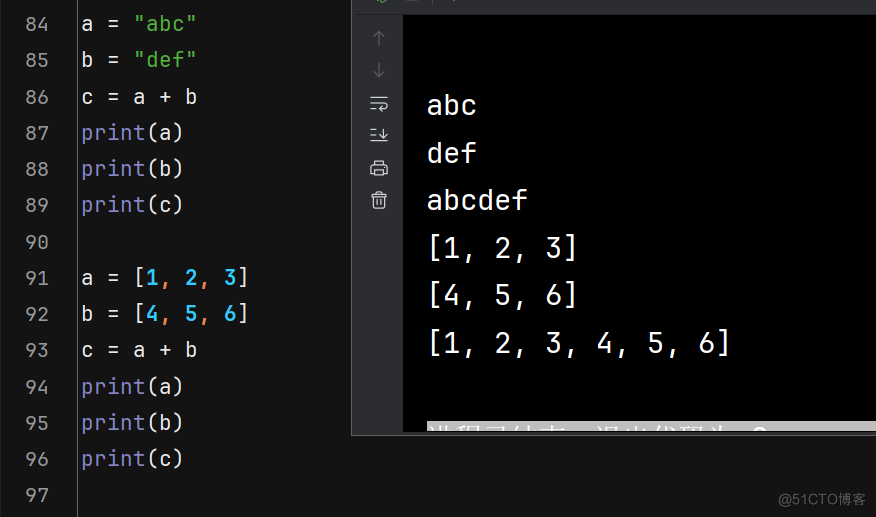This screenshot has height=517, width=876.
Task: Click console output [1, 2, 3, 4, 5, 6]
Action: click(x=579, y=343)
